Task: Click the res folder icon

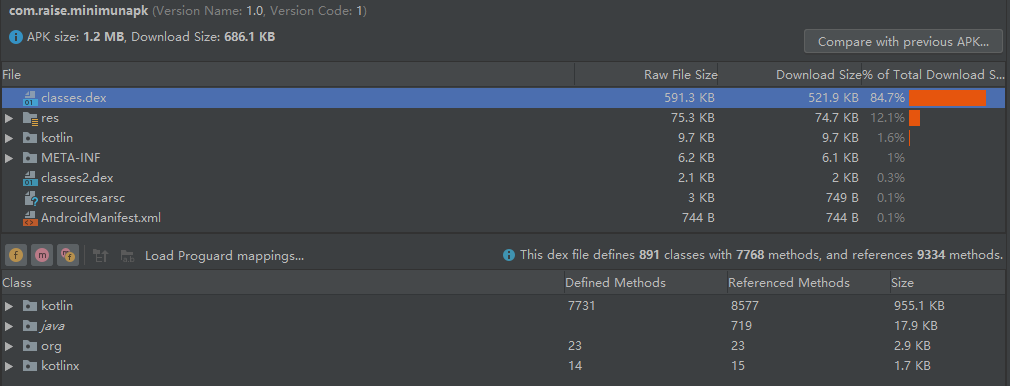Action: coord(30,119)
